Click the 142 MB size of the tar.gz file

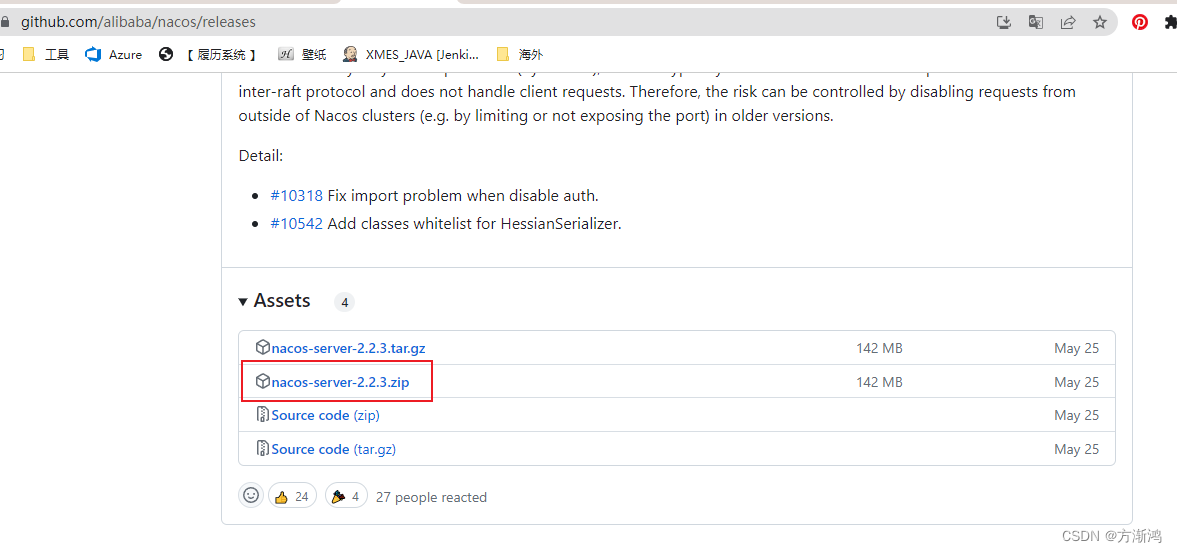(879, 348)
